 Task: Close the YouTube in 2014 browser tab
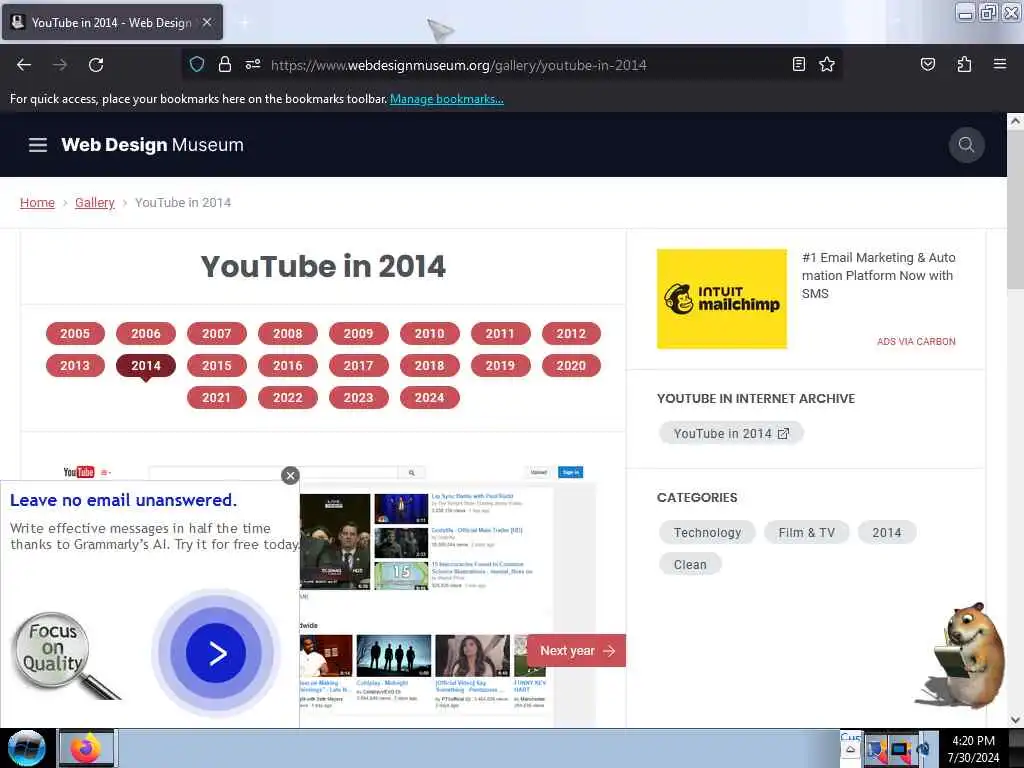pyautogui.click(x=207, y=22)
